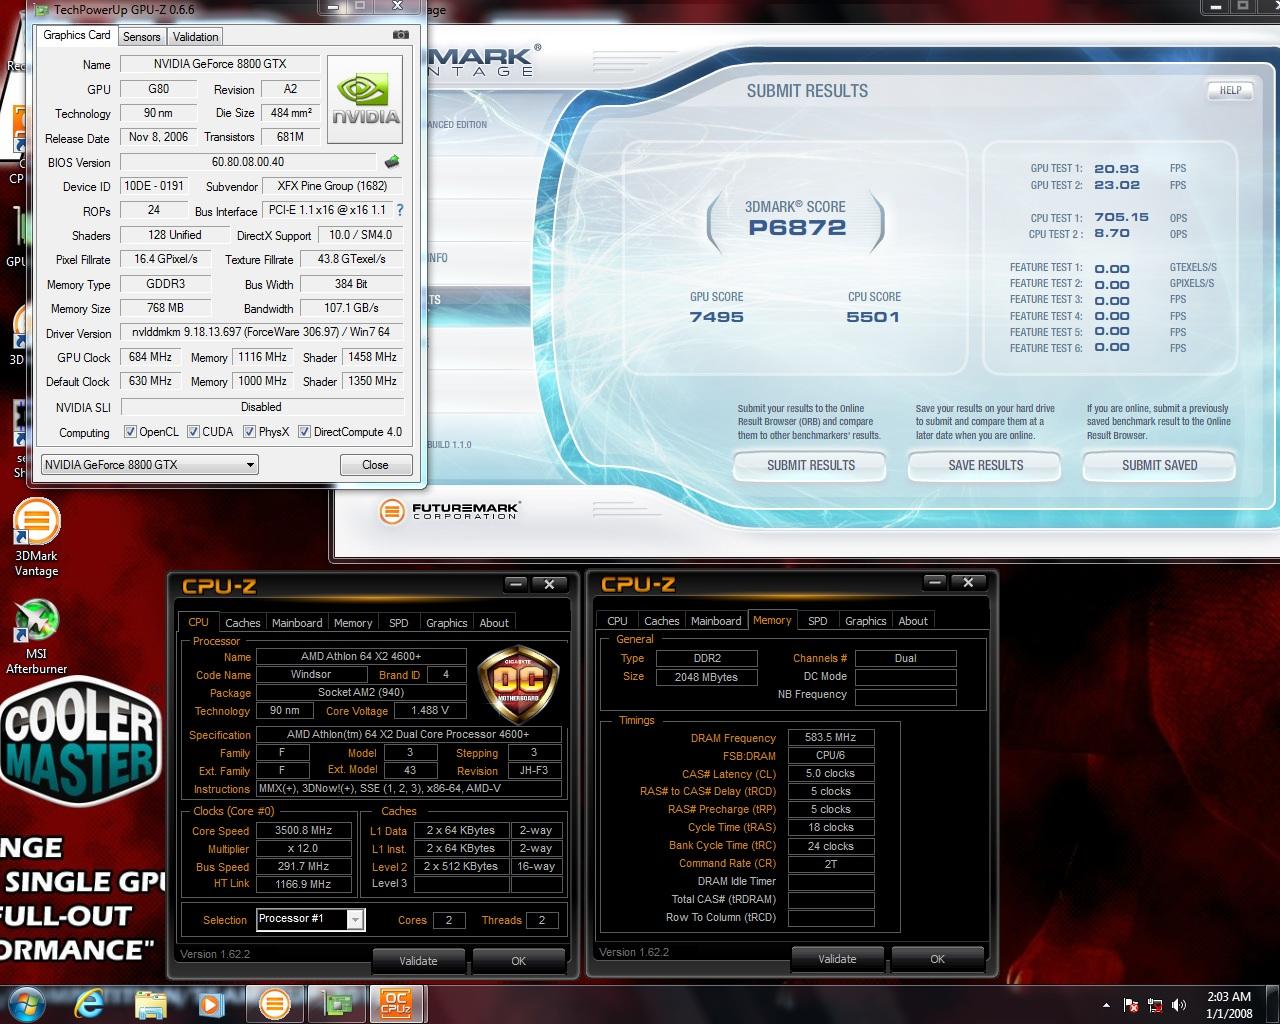
Task: Click the volume speaker tray icon
Action: [x=1180, y=1005]
